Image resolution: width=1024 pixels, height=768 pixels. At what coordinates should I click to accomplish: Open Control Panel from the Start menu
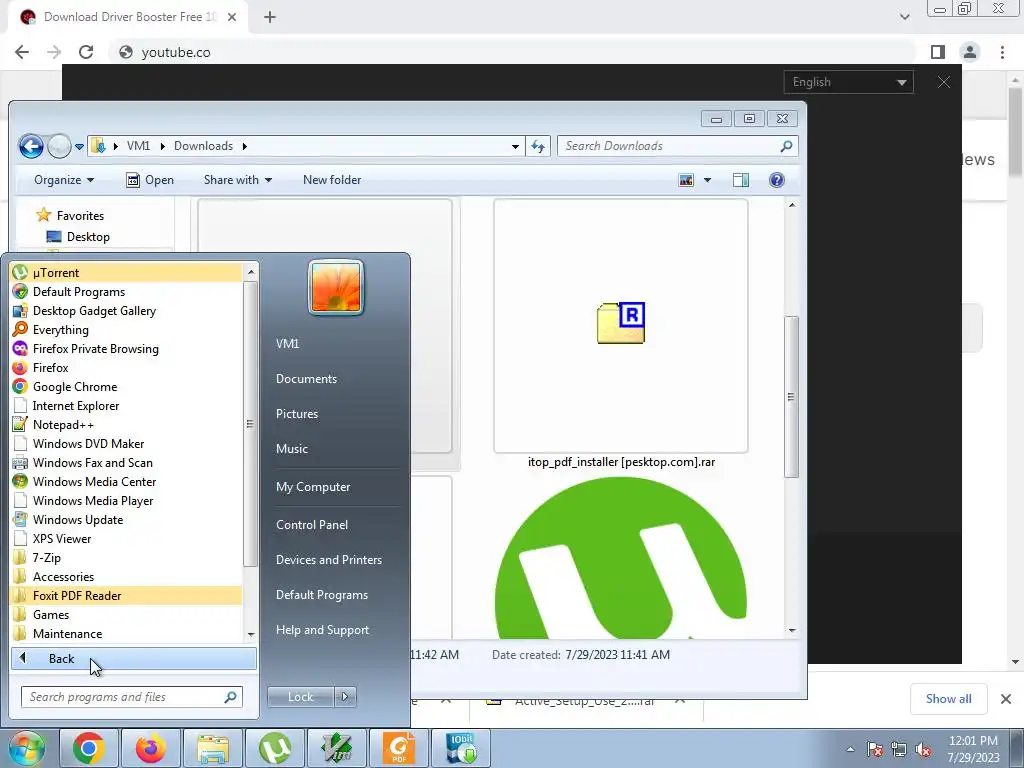tap(312, 524)
